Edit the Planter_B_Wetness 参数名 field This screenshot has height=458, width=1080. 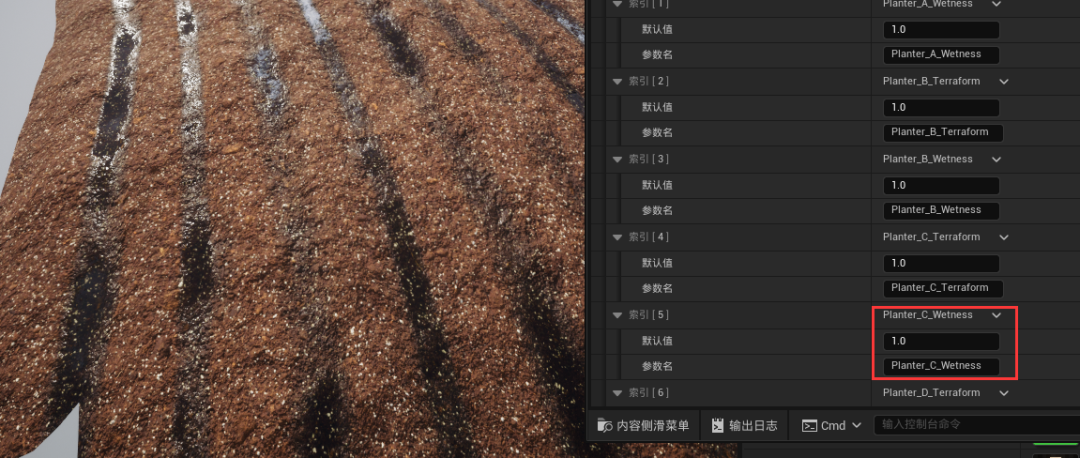[x=941, y=210]
